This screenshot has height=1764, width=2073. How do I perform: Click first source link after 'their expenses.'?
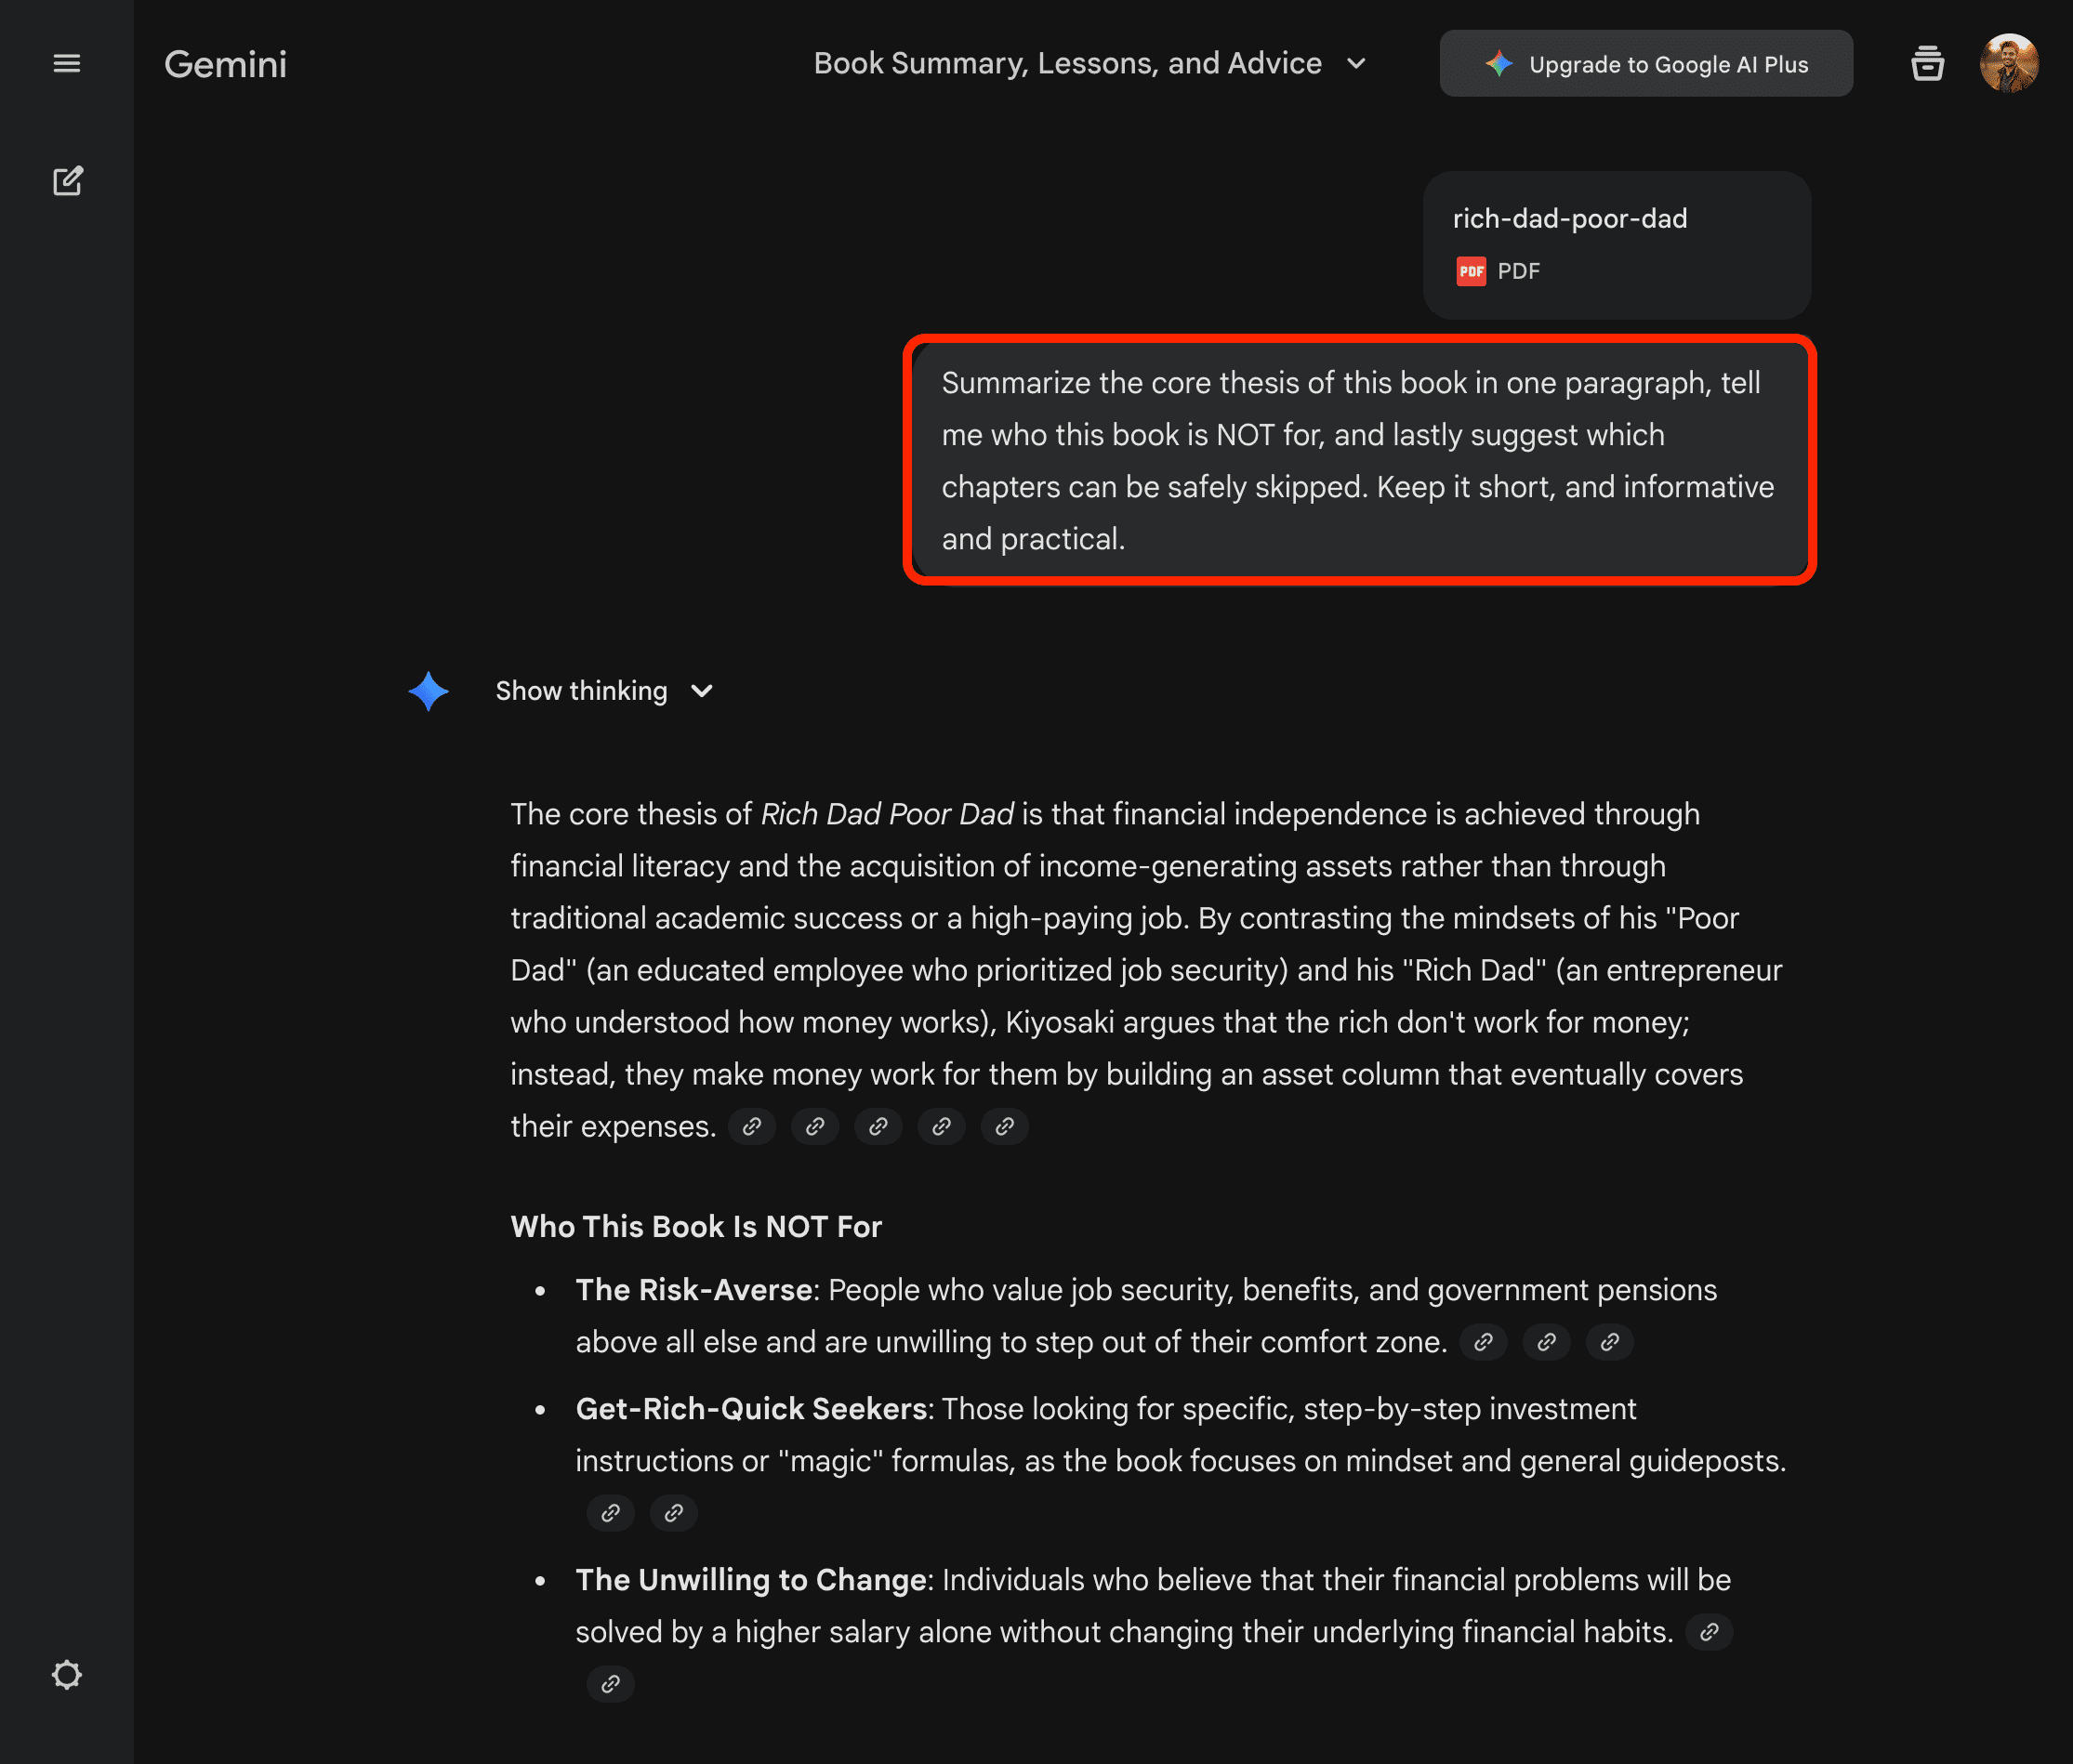click(752, 1127)
